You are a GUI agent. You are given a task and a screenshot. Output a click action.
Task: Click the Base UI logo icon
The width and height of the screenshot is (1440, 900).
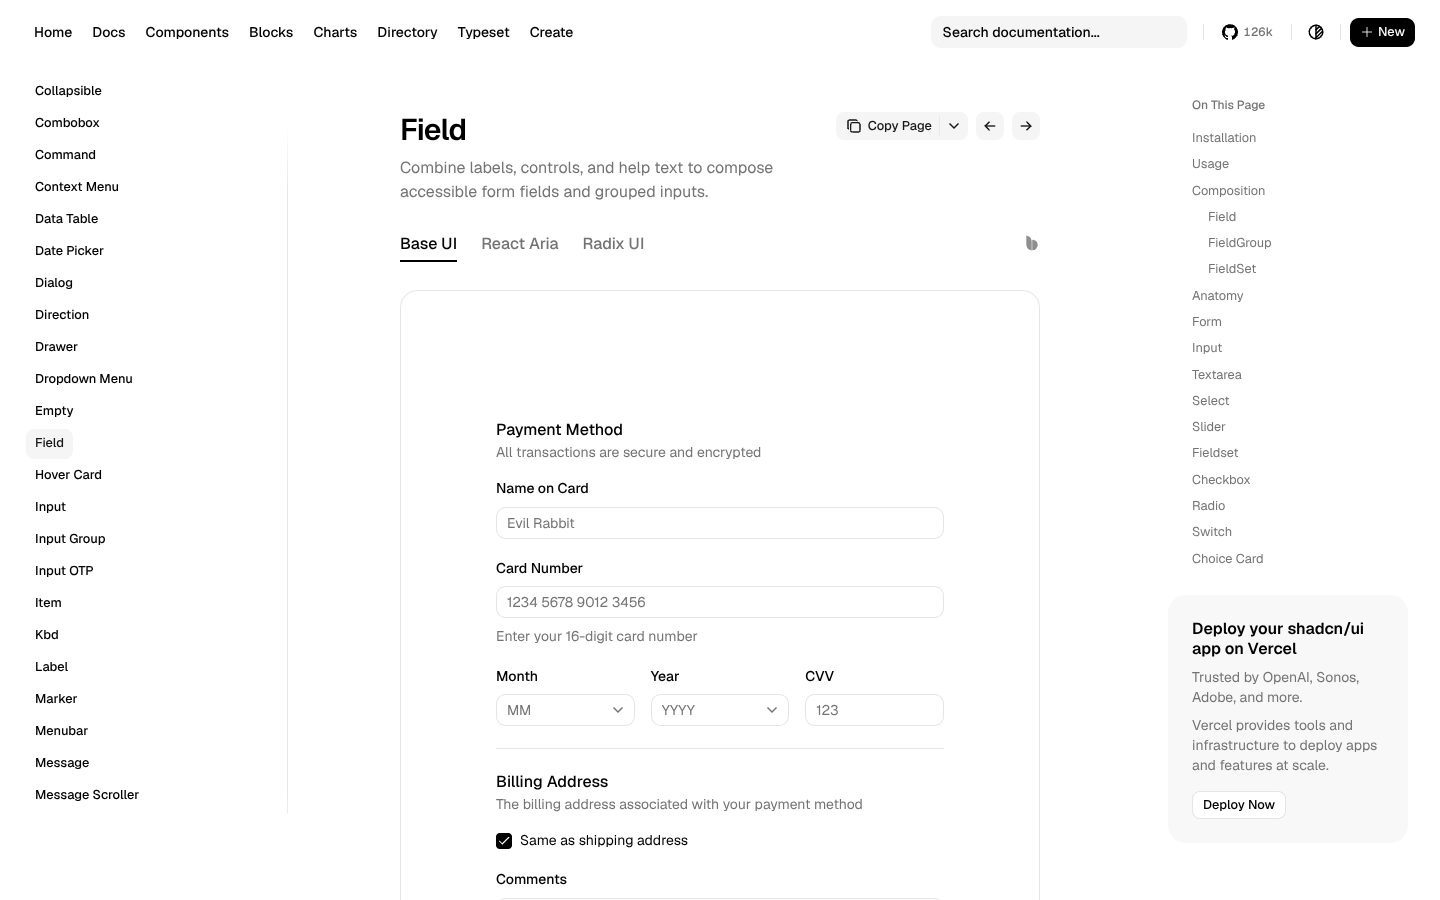pos(1031,243)
